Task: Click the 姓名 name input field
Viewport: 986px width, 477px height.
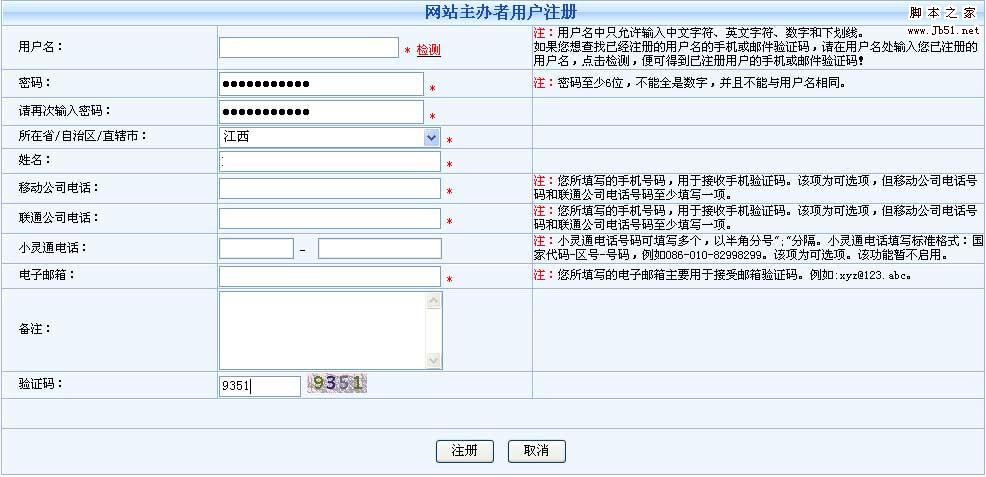Action: [329, 162]
